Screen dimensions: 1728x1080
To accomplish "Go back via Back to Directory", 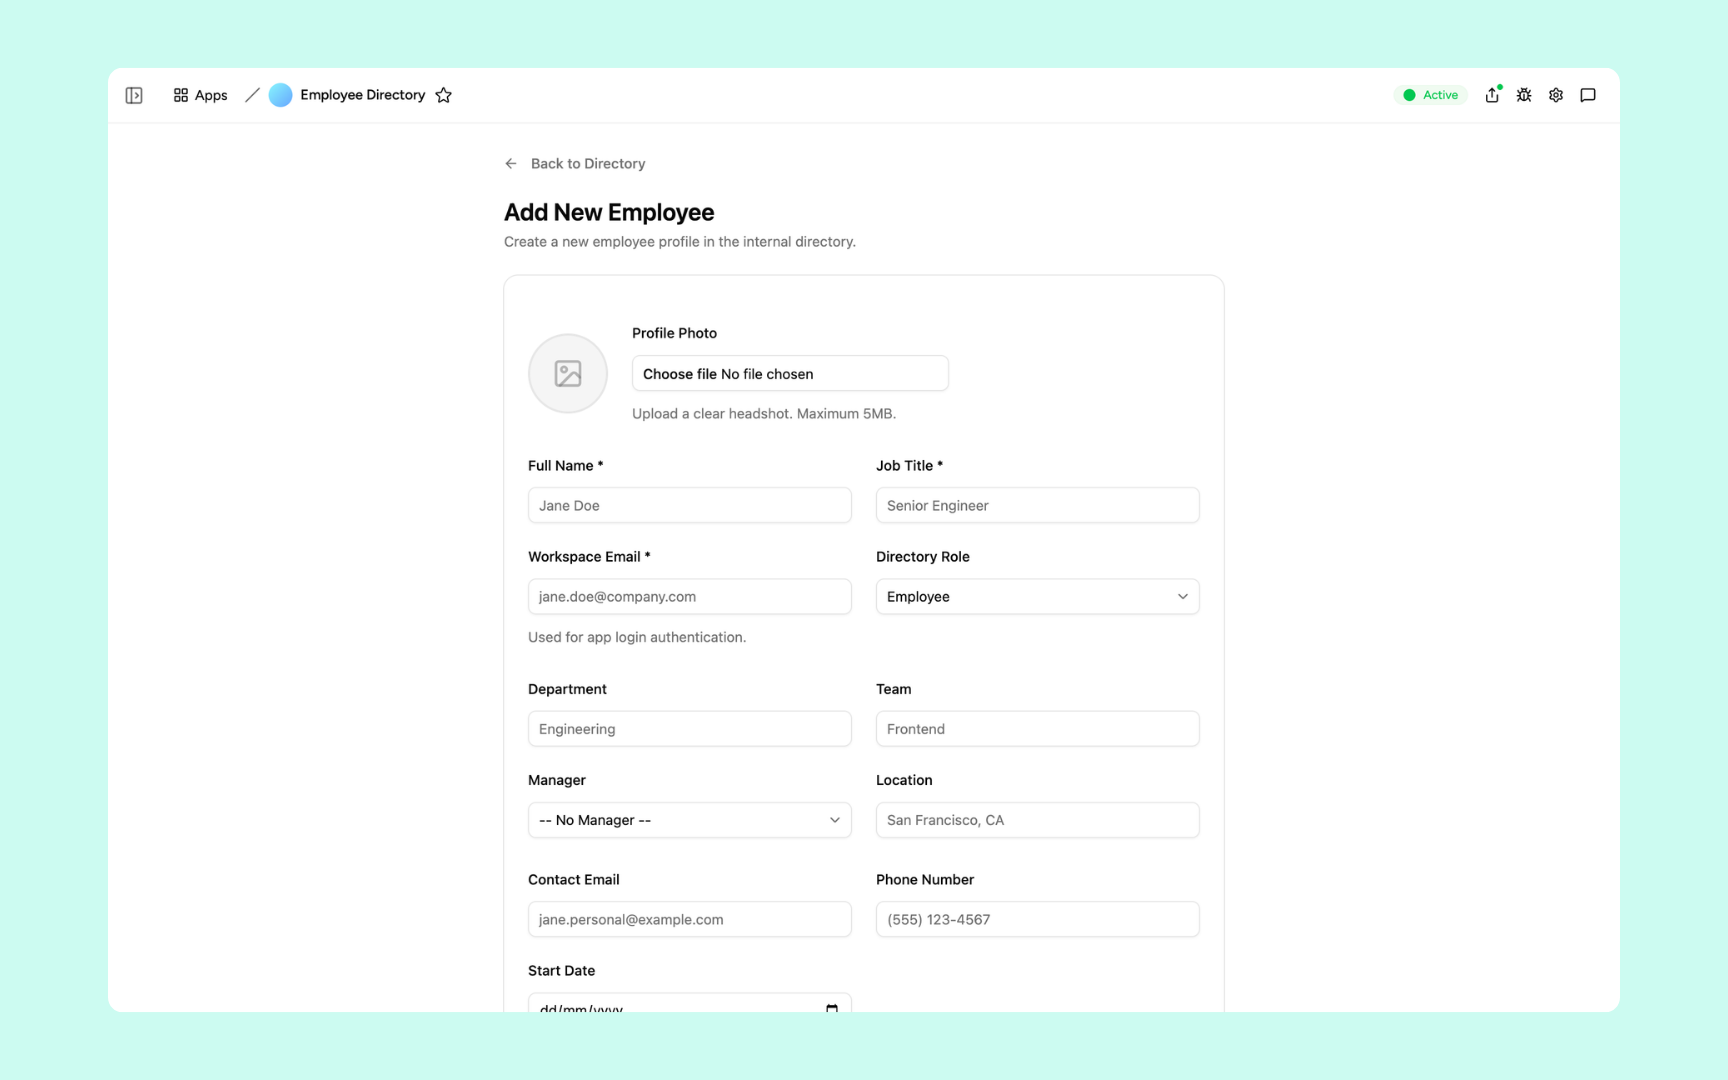I will click(x=587, y=163).
